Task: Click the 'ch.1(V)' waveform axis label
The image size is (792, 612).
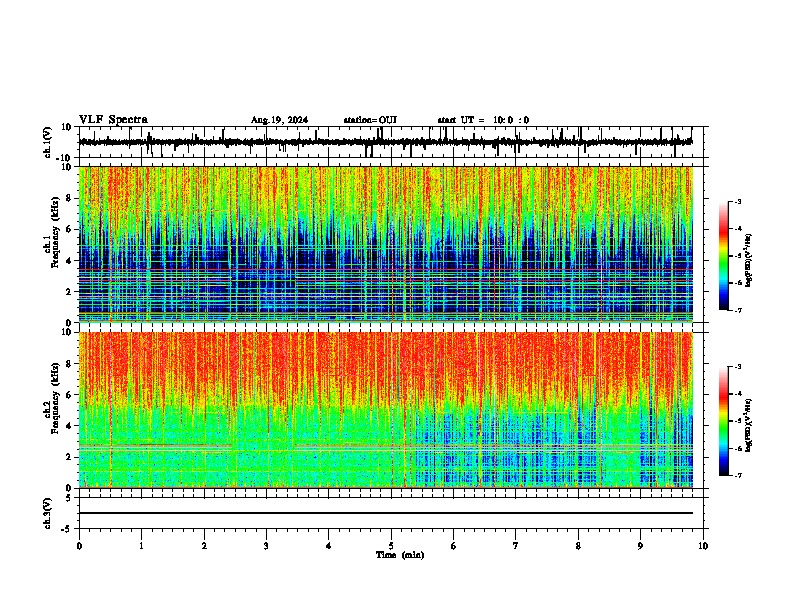Action: (x=48, y=142)
